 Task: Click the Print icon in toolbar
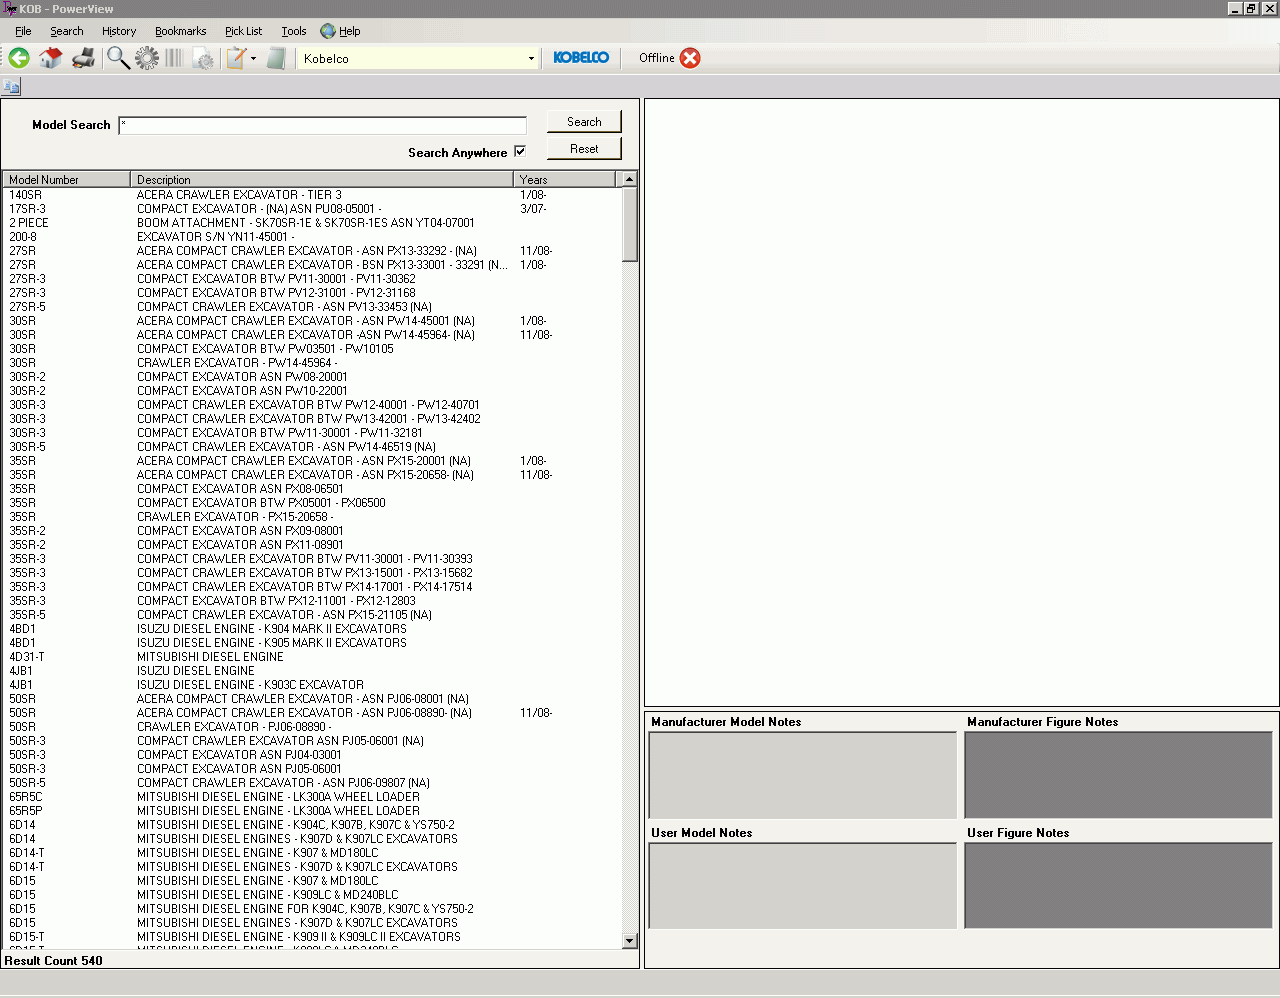coord(84,58)
